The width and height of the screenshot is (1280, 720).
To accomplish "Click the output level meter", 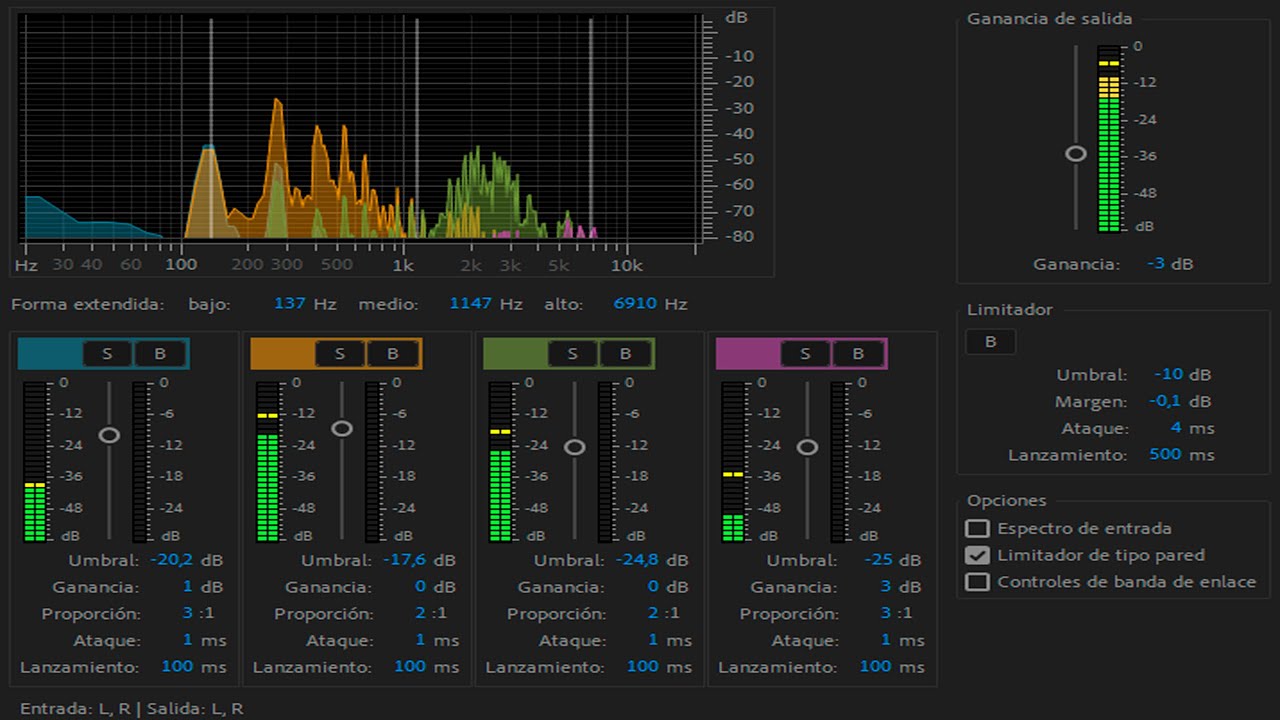I will pos(1109,138).
